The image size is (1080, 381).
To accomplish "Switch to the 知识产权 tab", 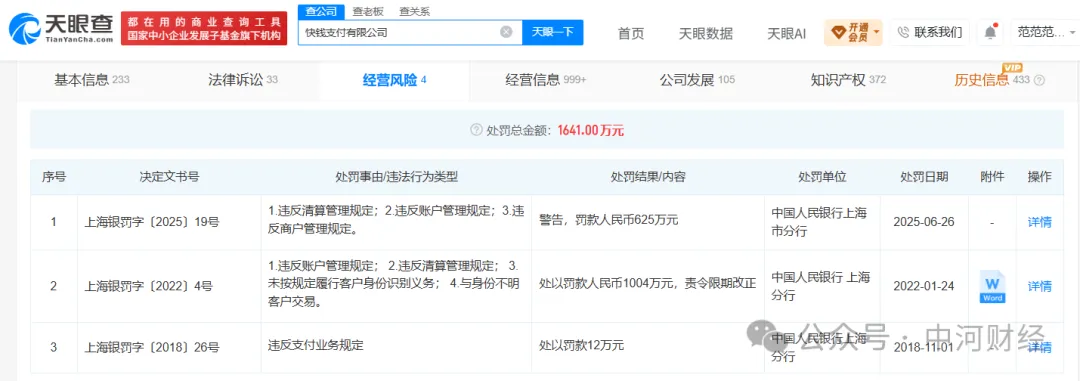I will point(849,80).
